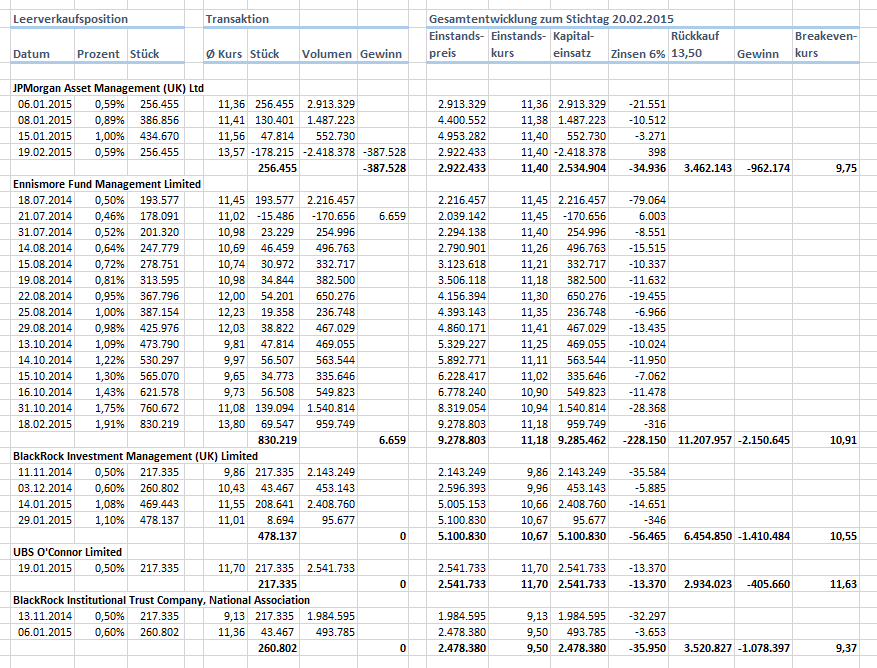This screenshot has width=877, height=668.
Task: Click the Breakevenkurs value 10,55
Action: [x=843, y=537]
